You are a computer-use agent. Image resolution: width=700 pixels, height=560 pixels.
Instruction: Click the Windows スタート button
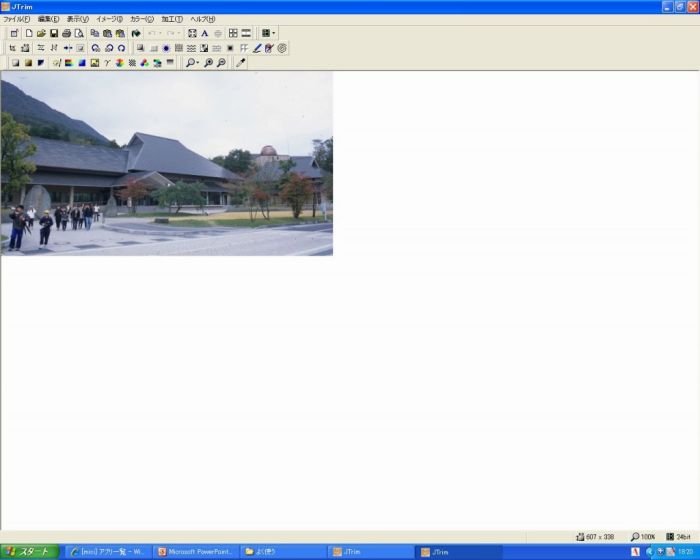click(30, 551)
